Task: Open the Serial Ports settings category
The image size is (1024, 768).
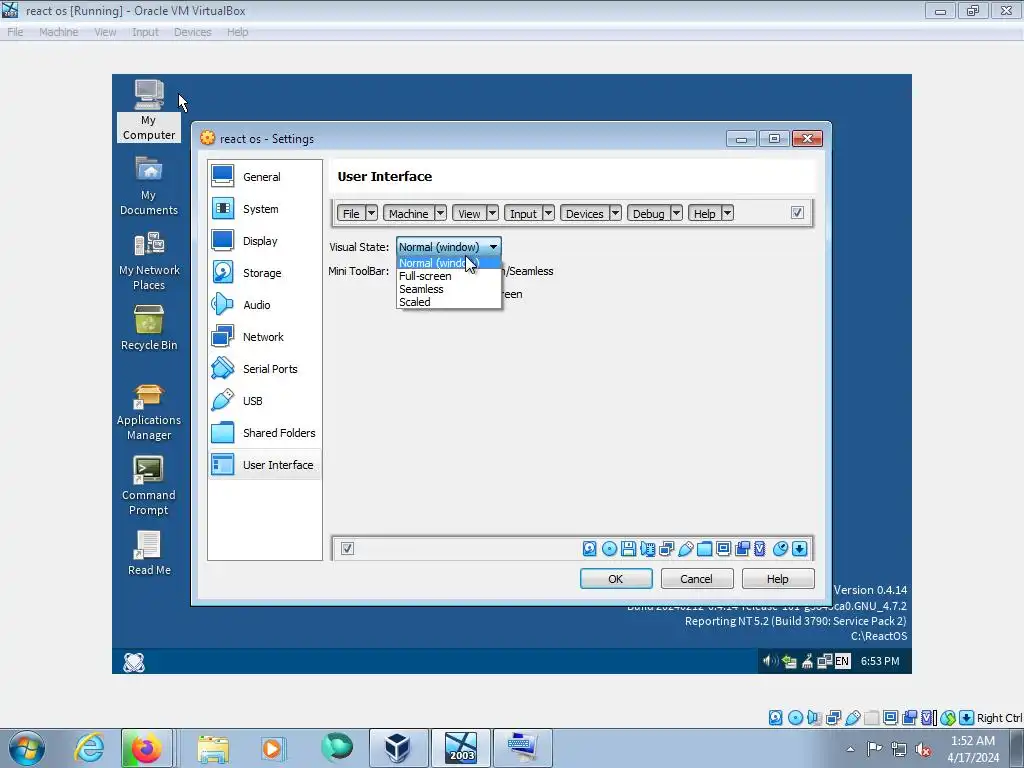Action: coord(264,369)
